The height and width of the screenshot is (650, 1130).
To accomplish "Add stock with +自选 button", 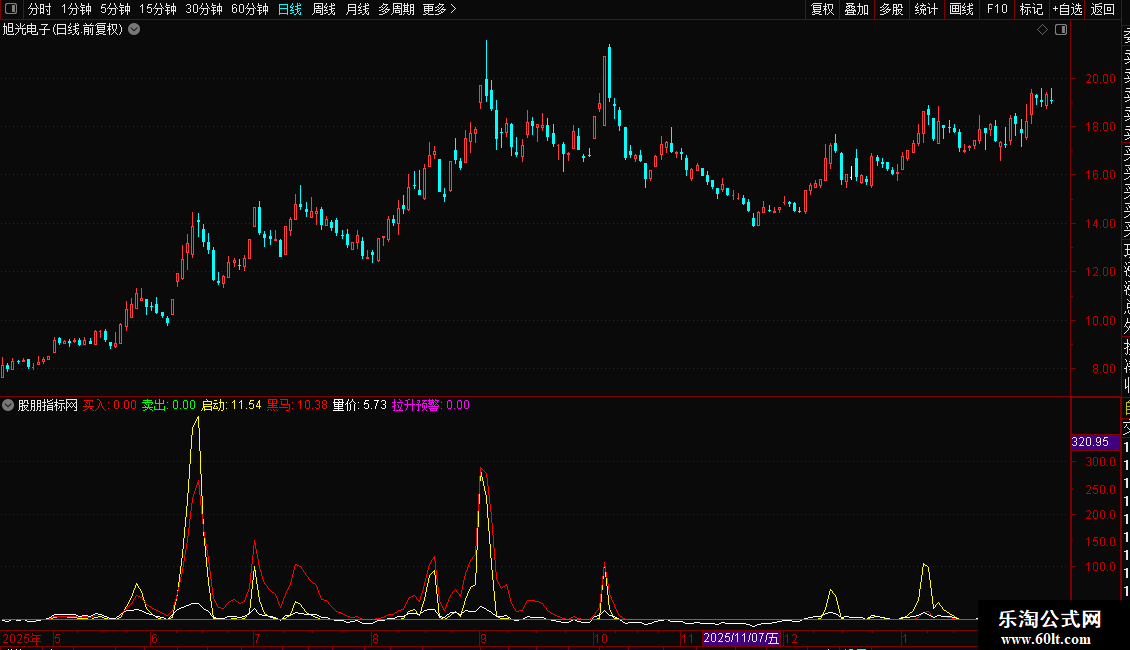I will tap(1067, 9).
